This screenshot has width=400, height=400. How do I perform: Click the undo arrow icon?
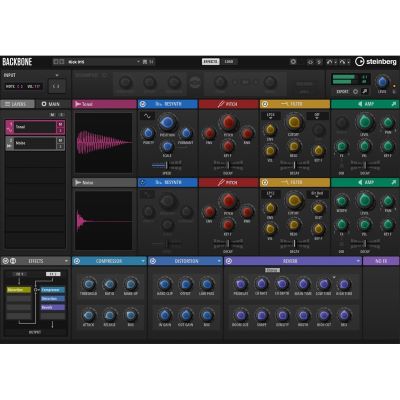(x=329, y=62)
